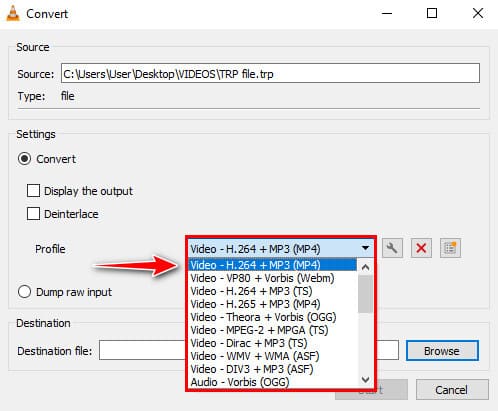The image size is (498, 411).
Task: Click scroll down arrow in profile list
Action: pos(366,379)
